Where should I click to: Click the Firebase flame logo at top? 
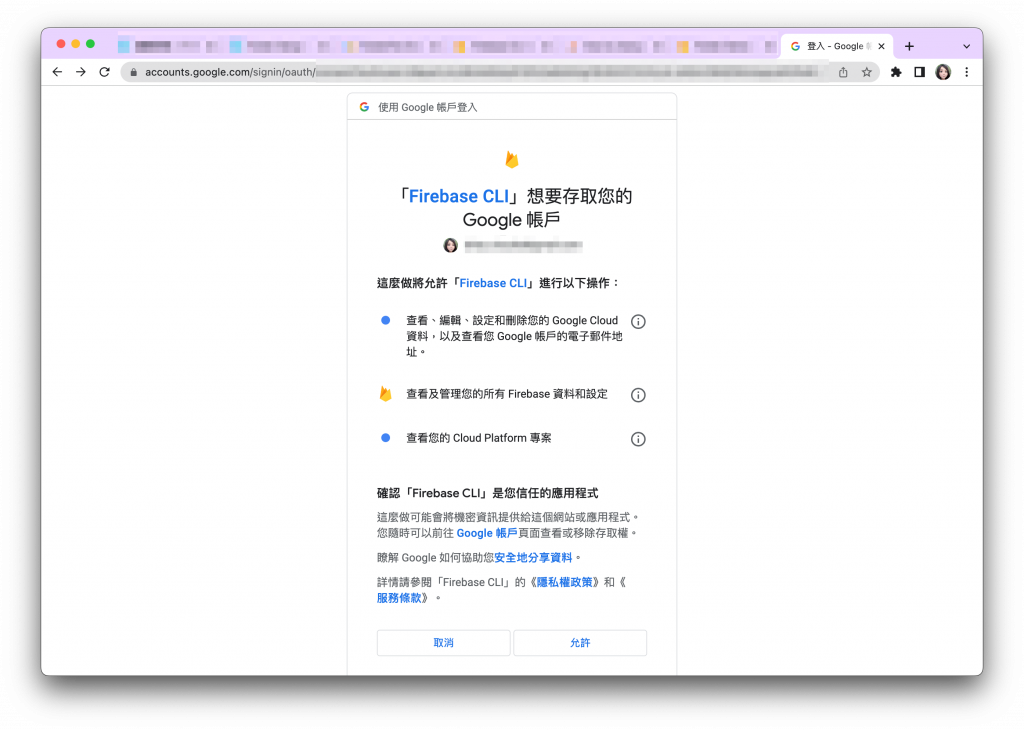click(512, 159)
